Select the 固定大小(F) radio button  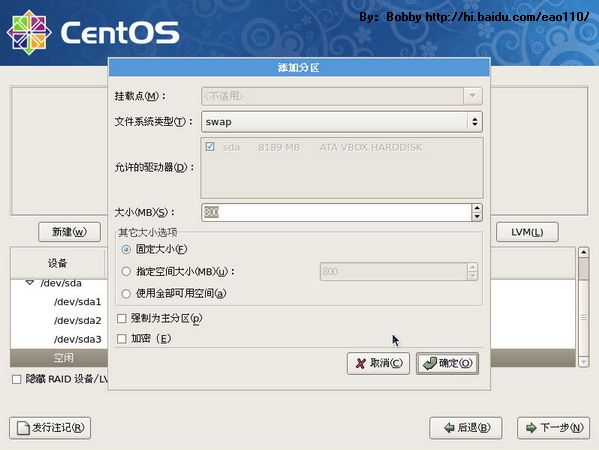(x=126, y=250)
